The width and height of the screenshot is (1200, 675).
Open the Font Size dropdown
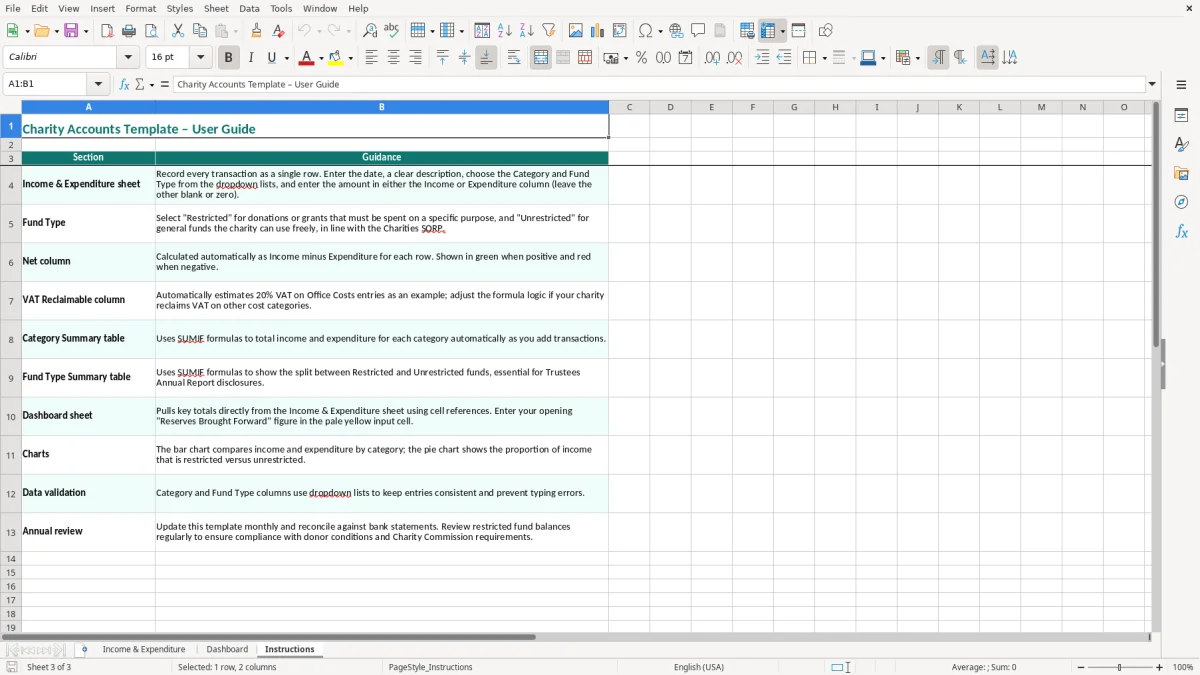point(200,58)
